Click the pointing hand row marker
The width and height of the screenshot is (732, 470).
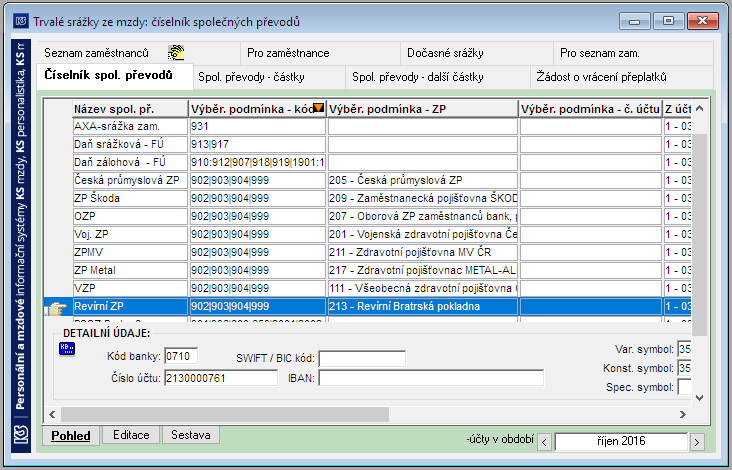56,308
